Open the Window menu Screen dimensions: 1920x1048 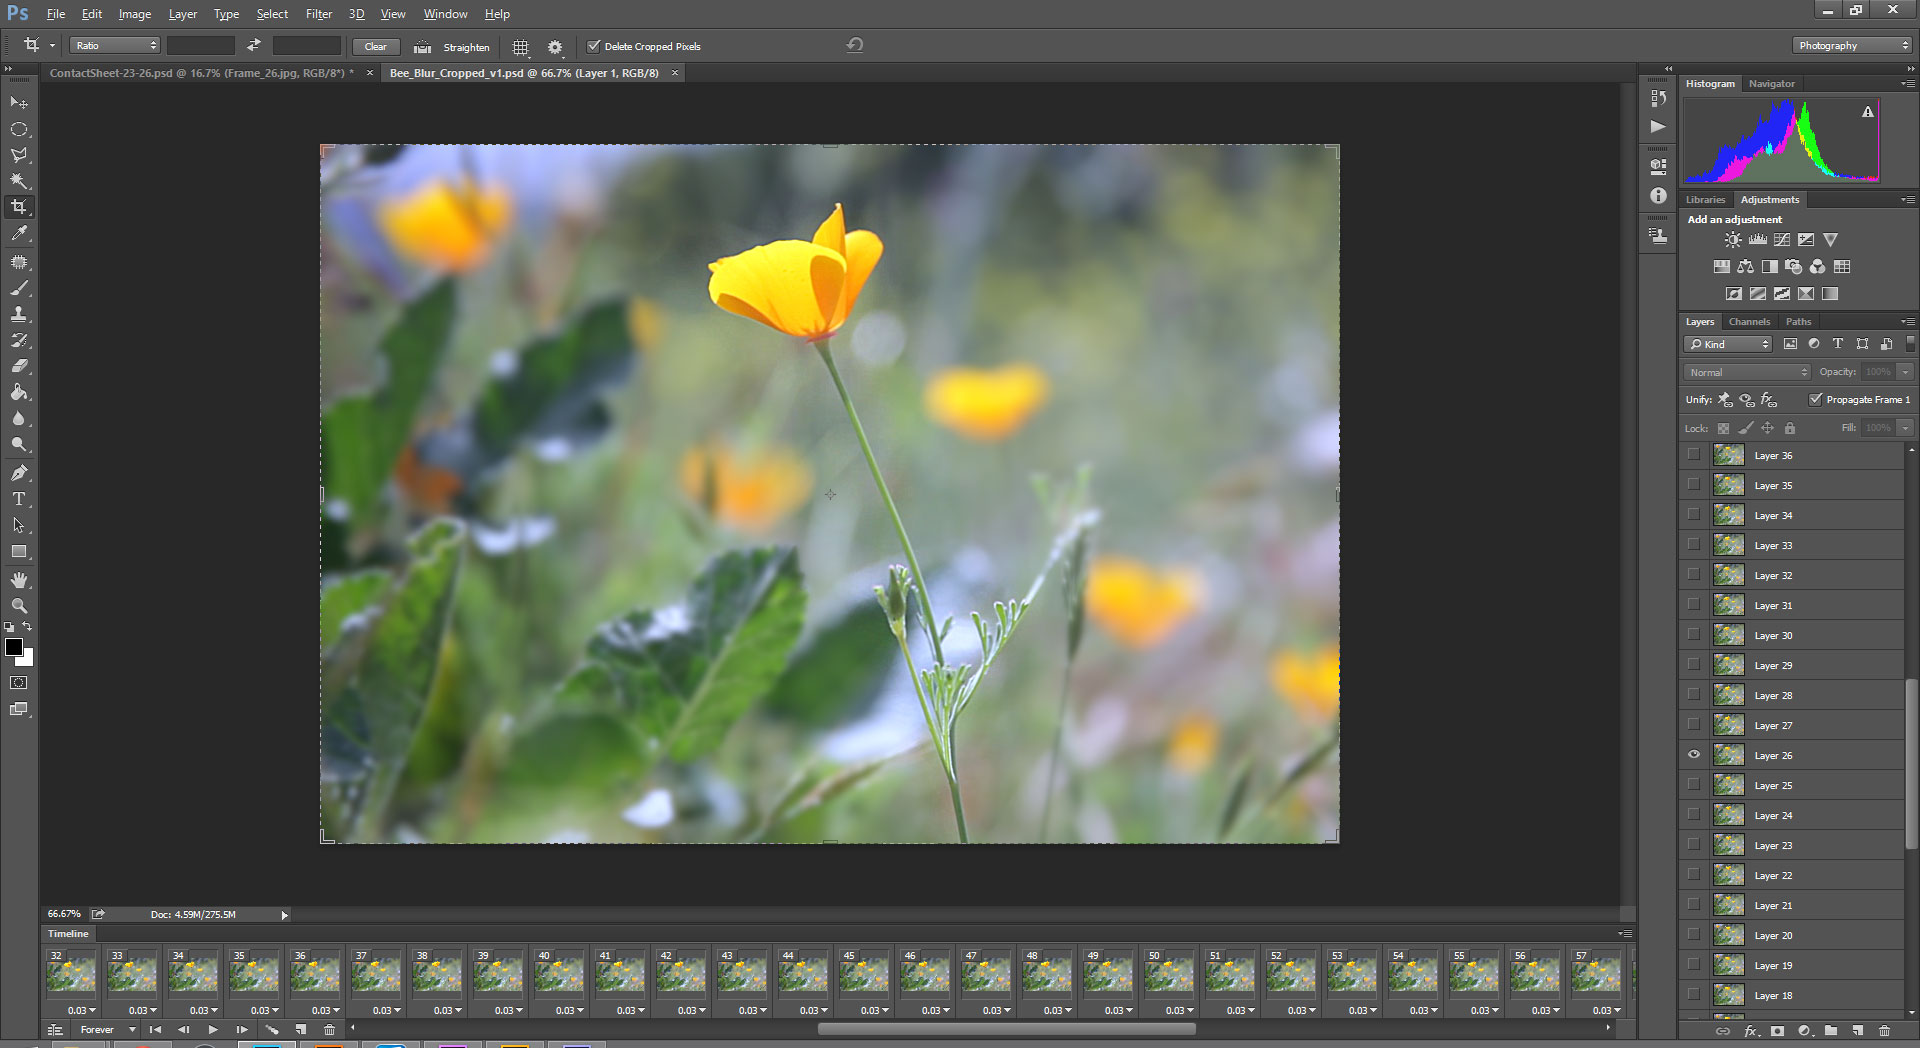(x=445, y=14)
